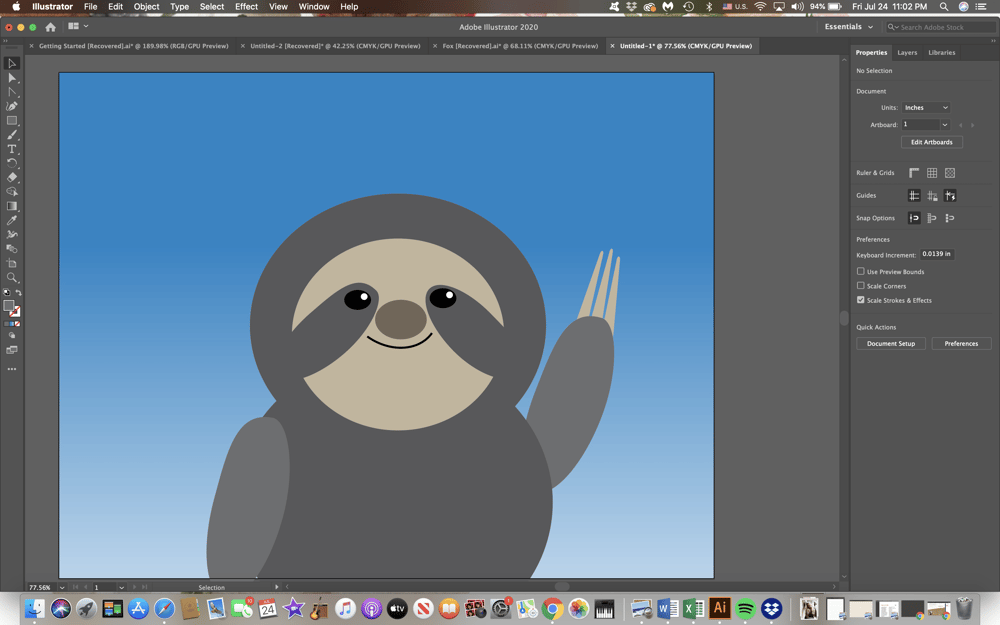Click the Keyboard Increment value field

point(936,254)
